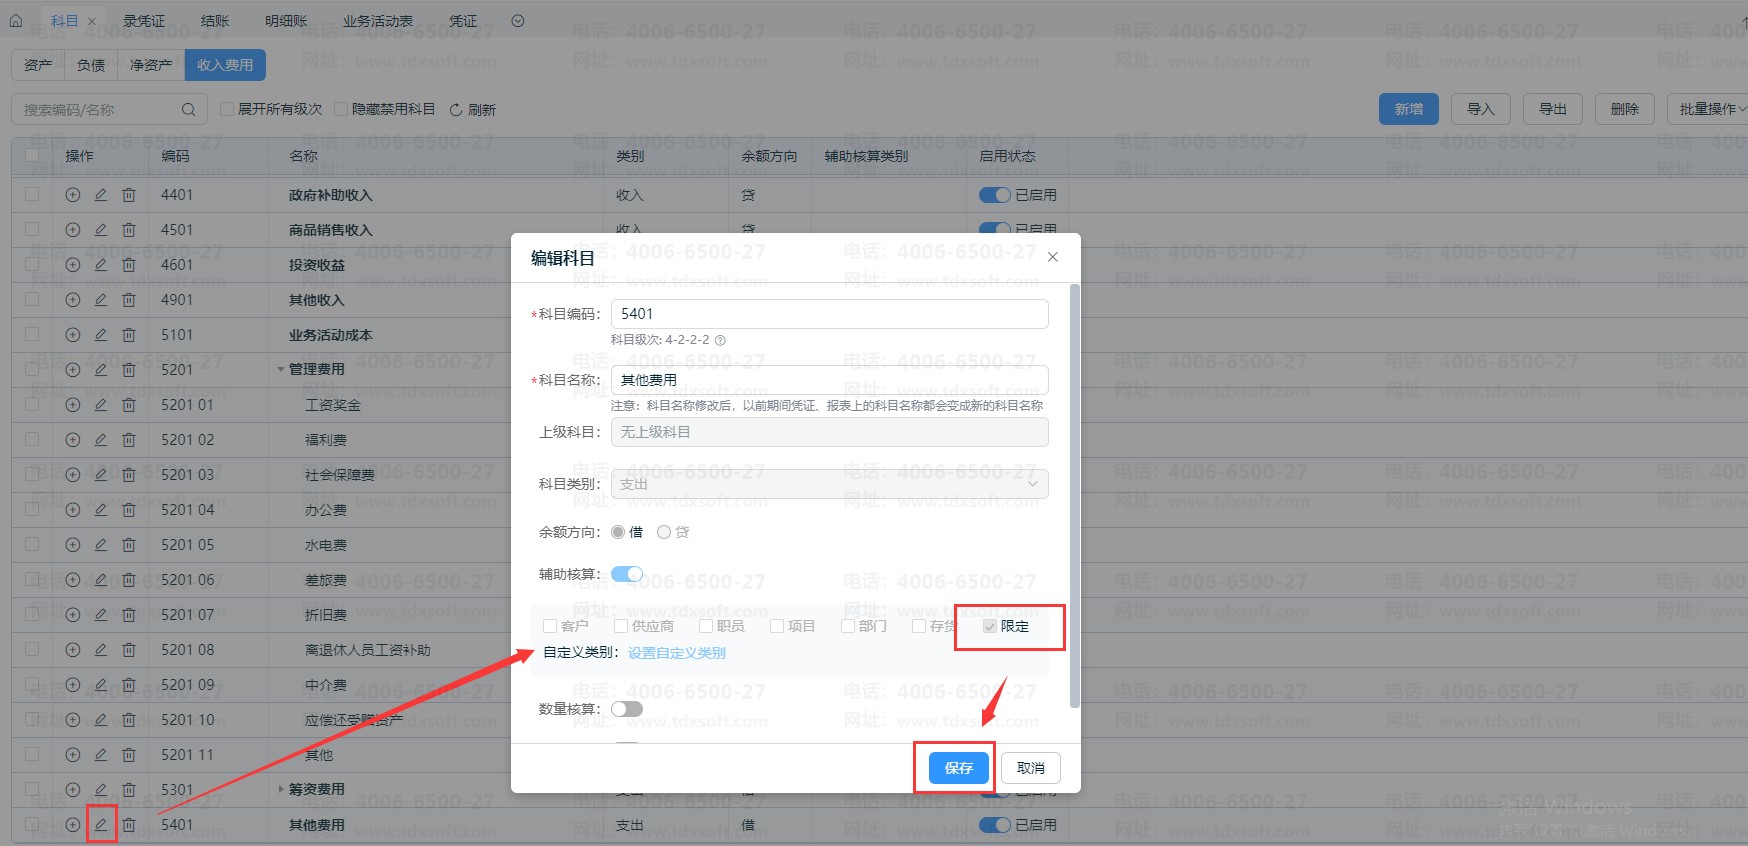Open the 设置自定义类别 link
The height and width of the screenshot is (846, 1748).
coord(676,653)
